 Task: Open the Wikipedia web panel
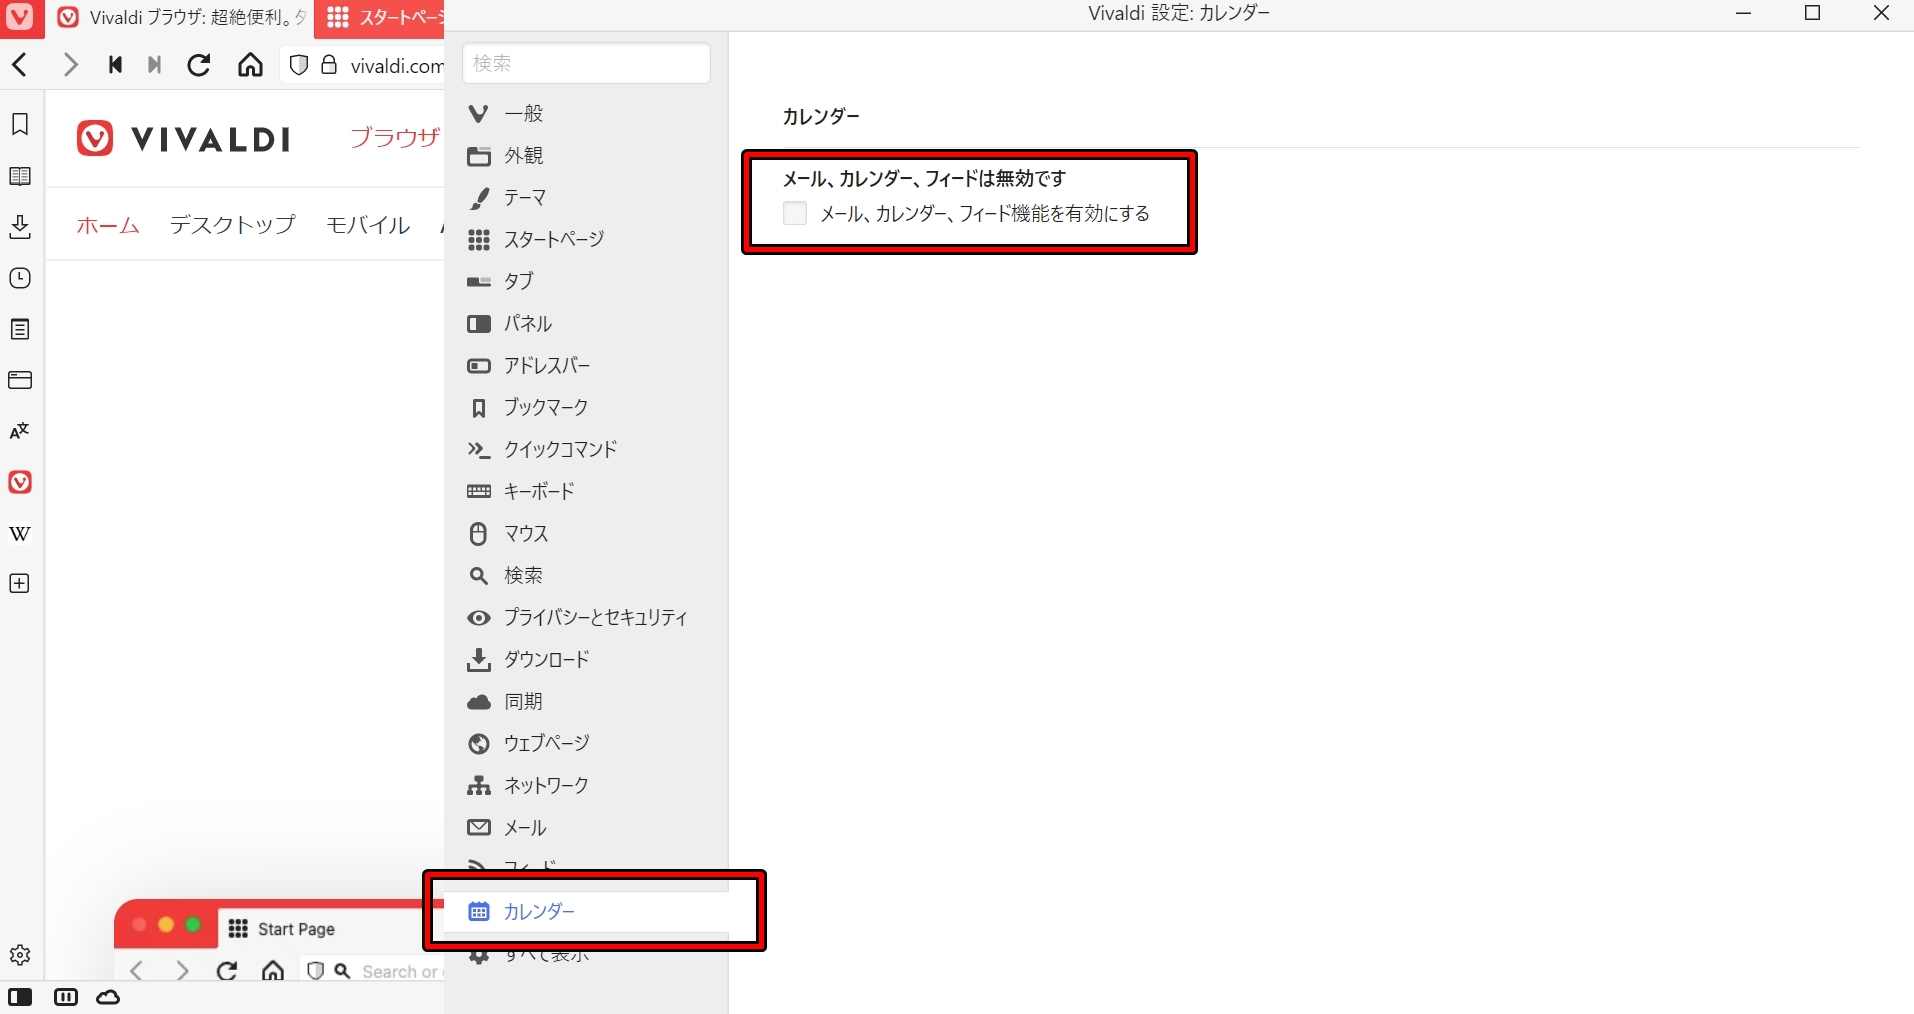click(20, 533)
